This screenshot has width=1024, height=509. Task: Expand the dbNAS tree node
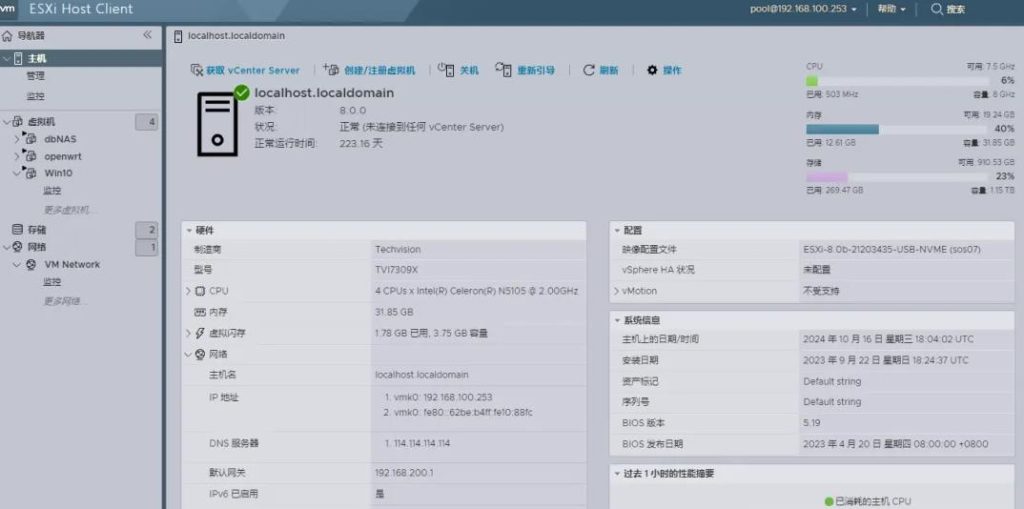(17, 139)
